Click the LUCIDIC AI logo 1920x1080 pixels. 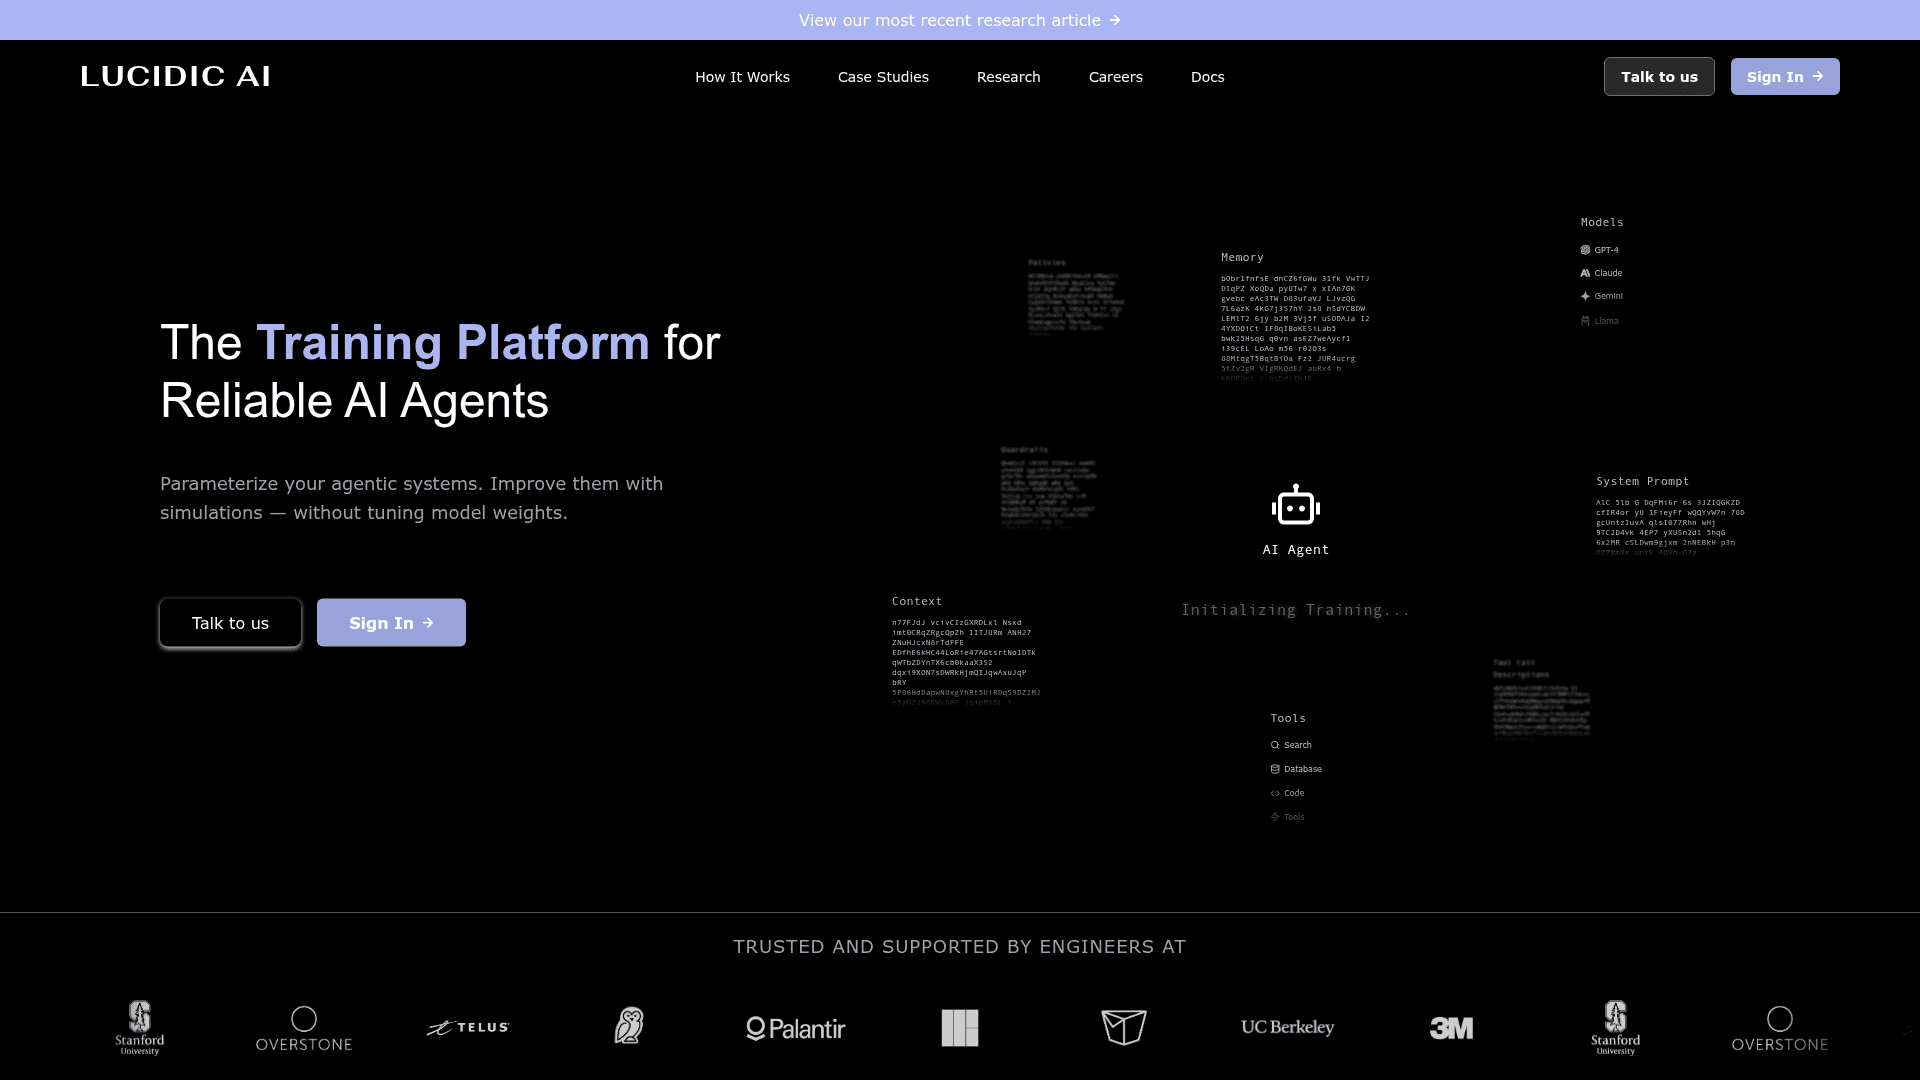pos(176,77)
